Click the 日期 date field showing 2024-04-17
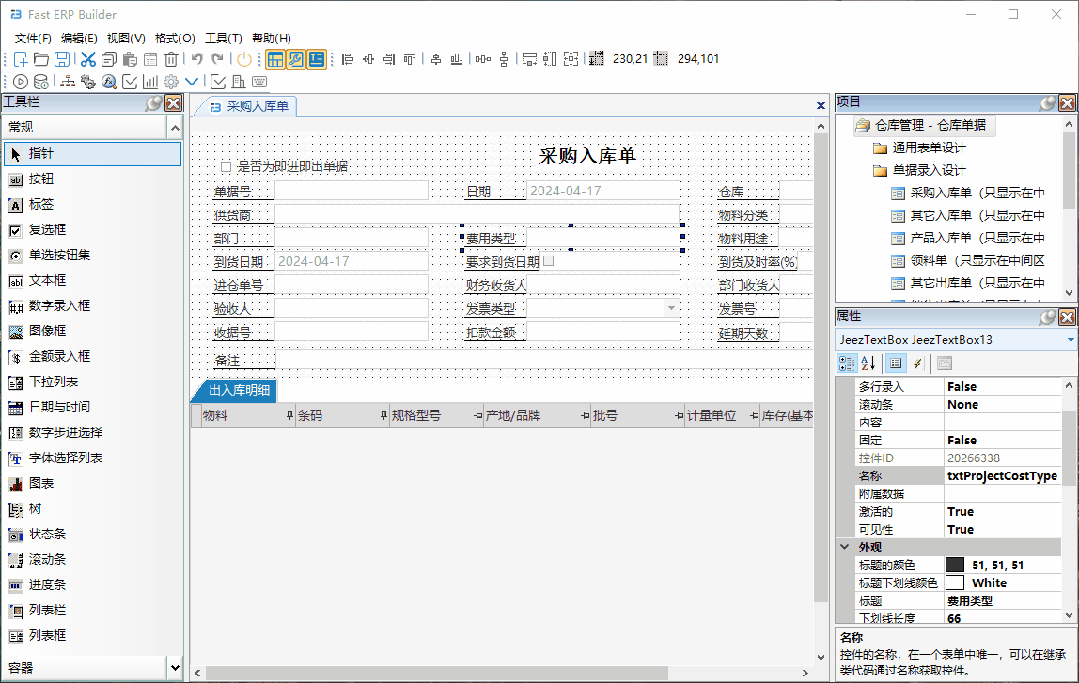This screenshot has height=683, width=1079. click(600, 190)
